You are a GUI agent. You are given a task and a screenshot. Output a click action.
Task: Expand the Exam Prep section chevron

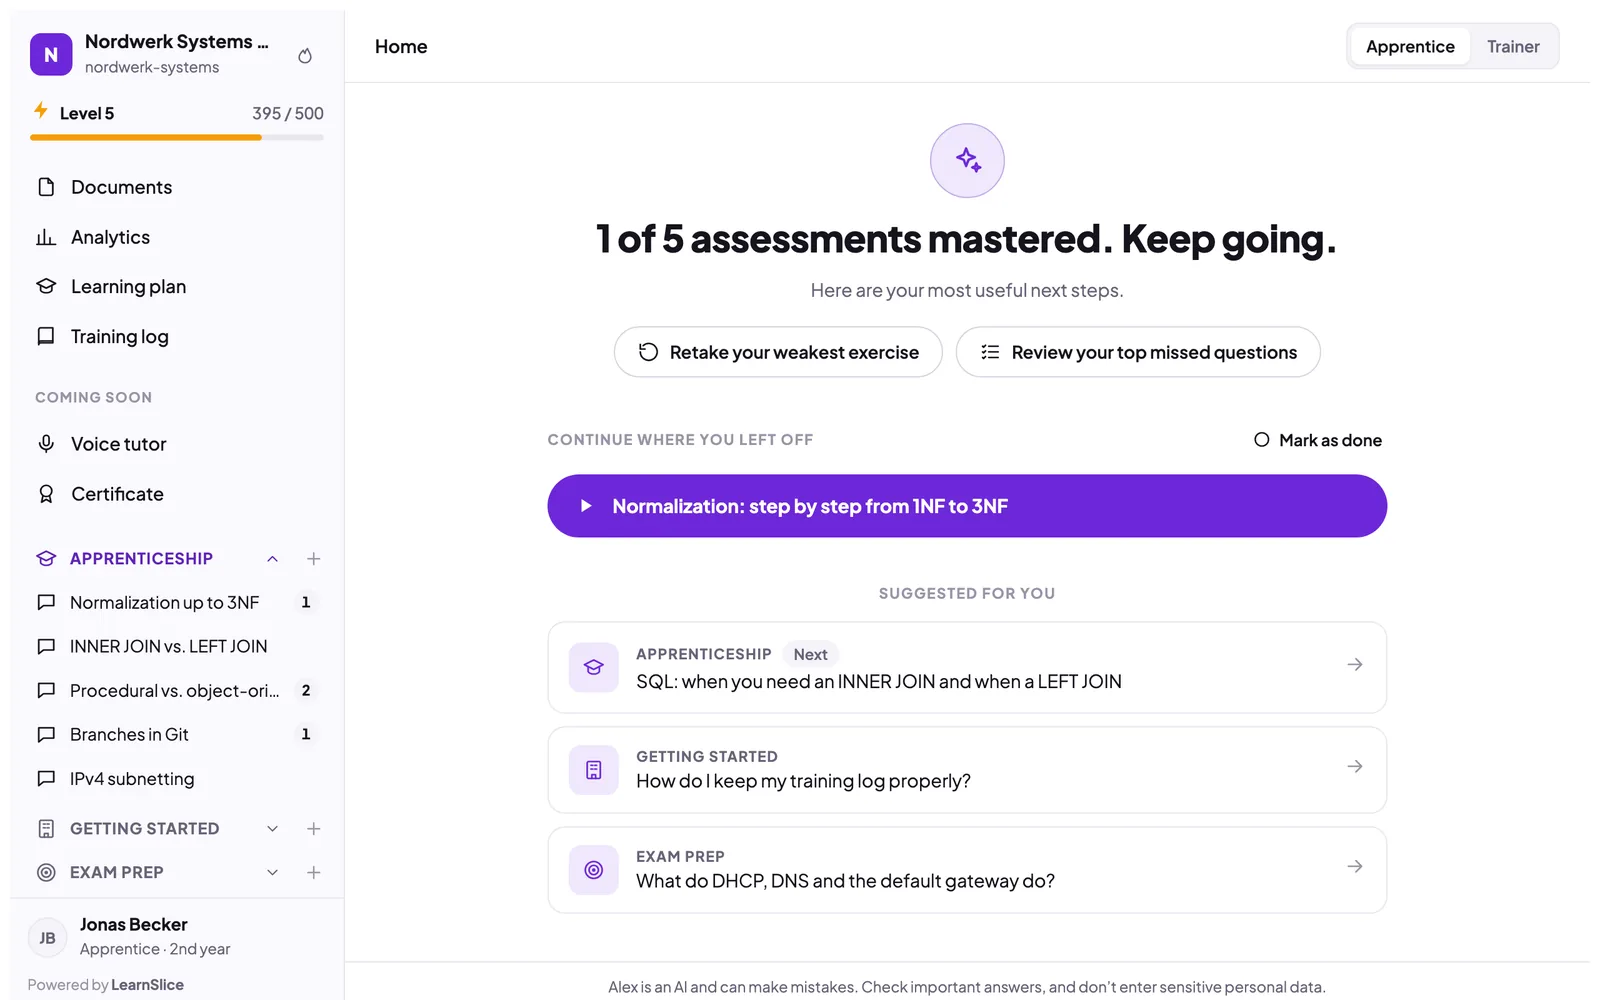[272, 873]
